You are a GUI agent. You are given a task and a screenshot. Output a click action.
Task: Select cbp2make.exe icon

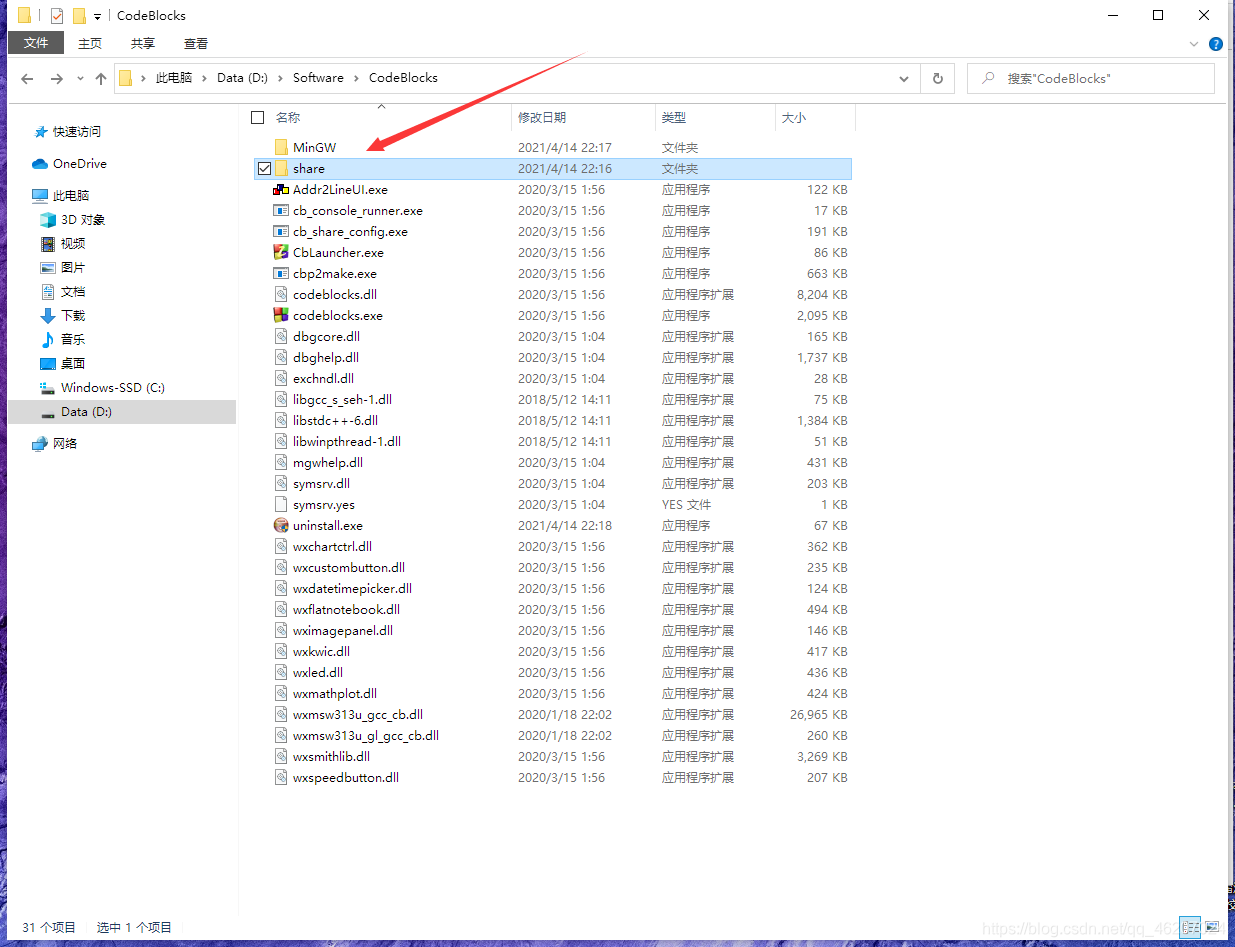click(281, 274)
